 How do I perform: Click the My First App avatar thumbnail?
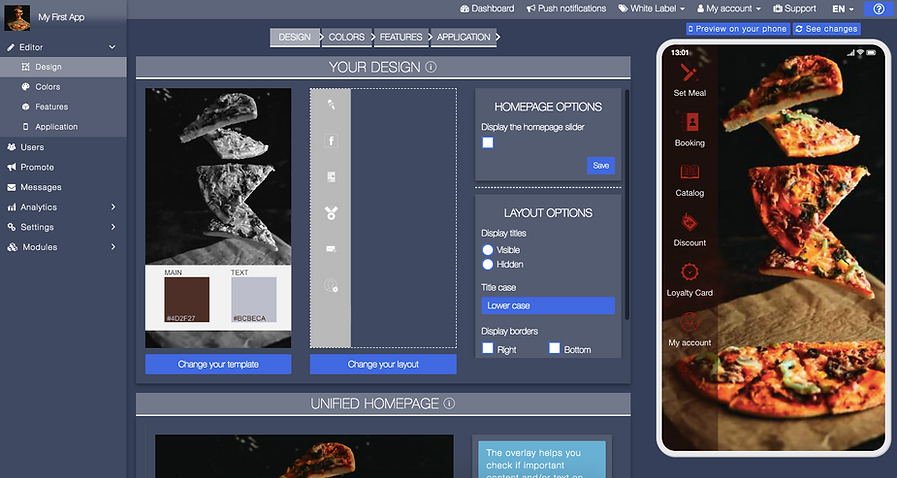17,17
